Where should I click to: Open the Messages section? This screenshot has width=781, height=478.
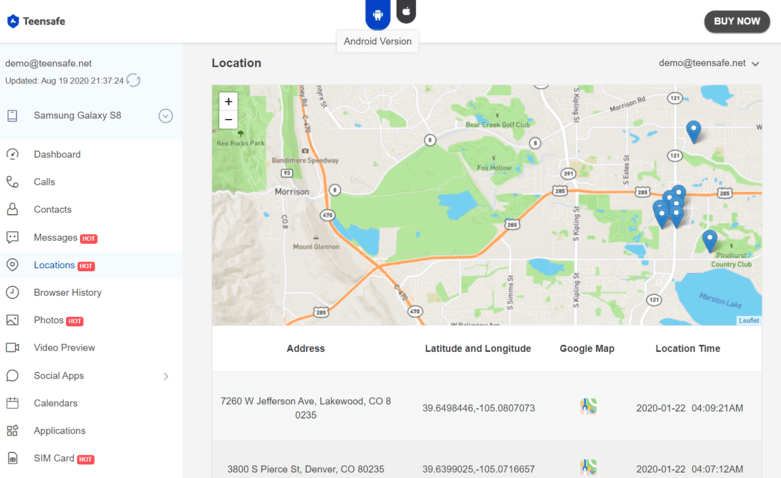(x=55, y=238)
